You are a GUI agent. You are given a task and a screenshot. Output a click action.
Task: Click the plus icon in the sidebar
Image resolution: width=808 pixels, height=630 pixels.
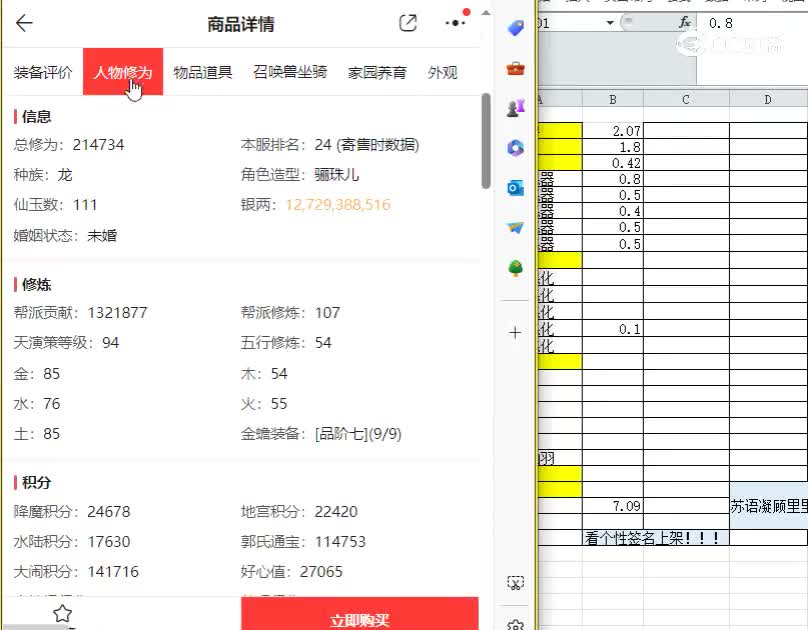(514, 332)
